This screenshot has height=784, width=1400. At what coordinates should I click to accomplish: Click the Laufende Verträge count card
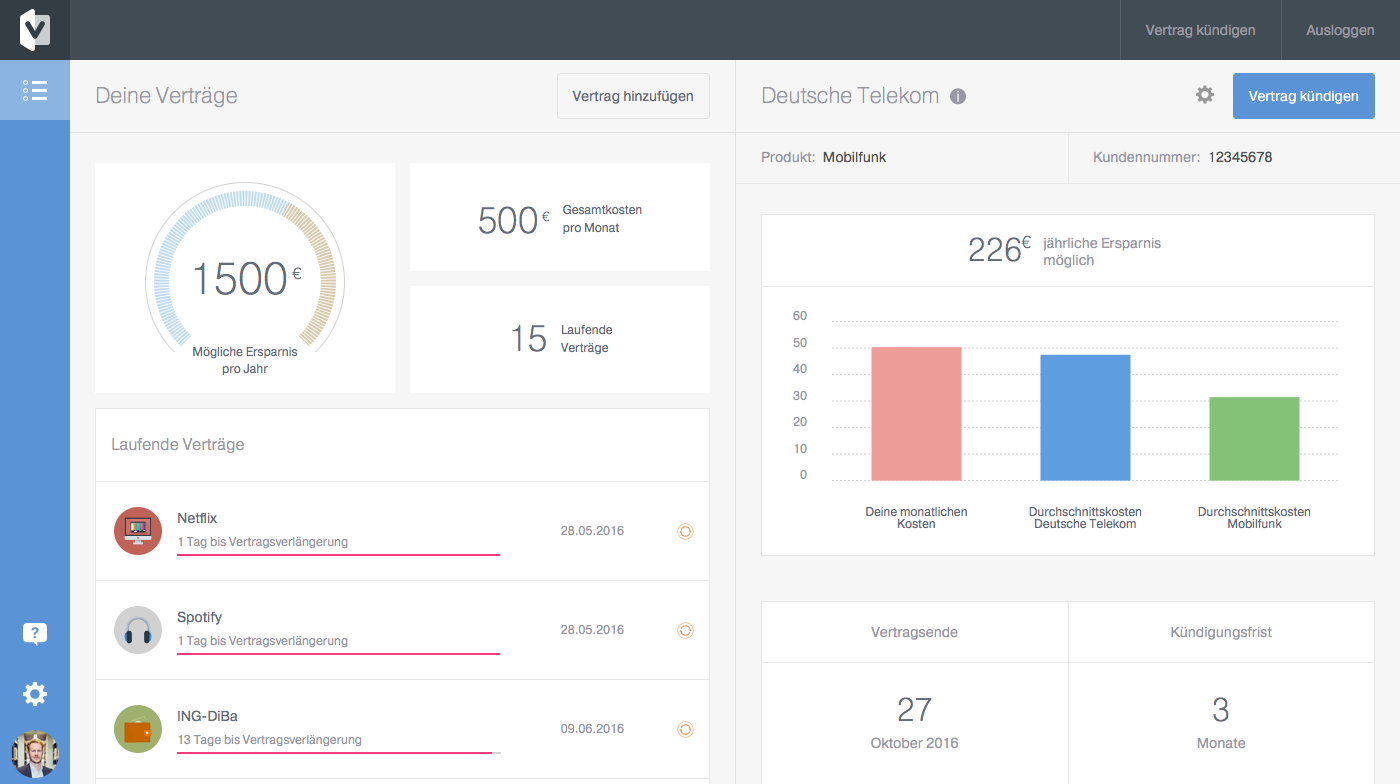click(x=560, y=339)
